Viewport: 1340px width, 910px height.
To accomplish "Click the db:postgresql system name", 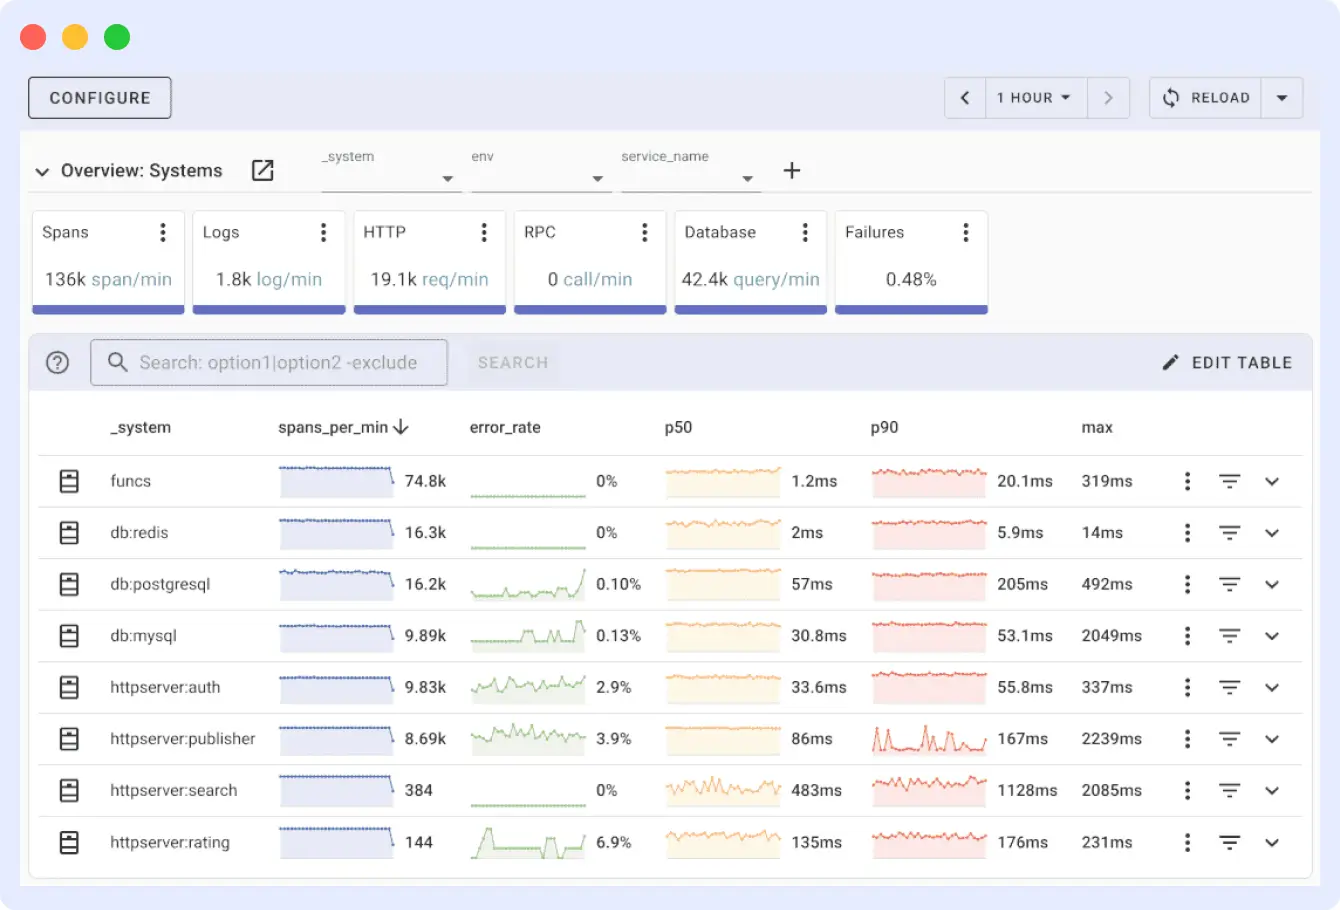I will click(x=160, y=584).
